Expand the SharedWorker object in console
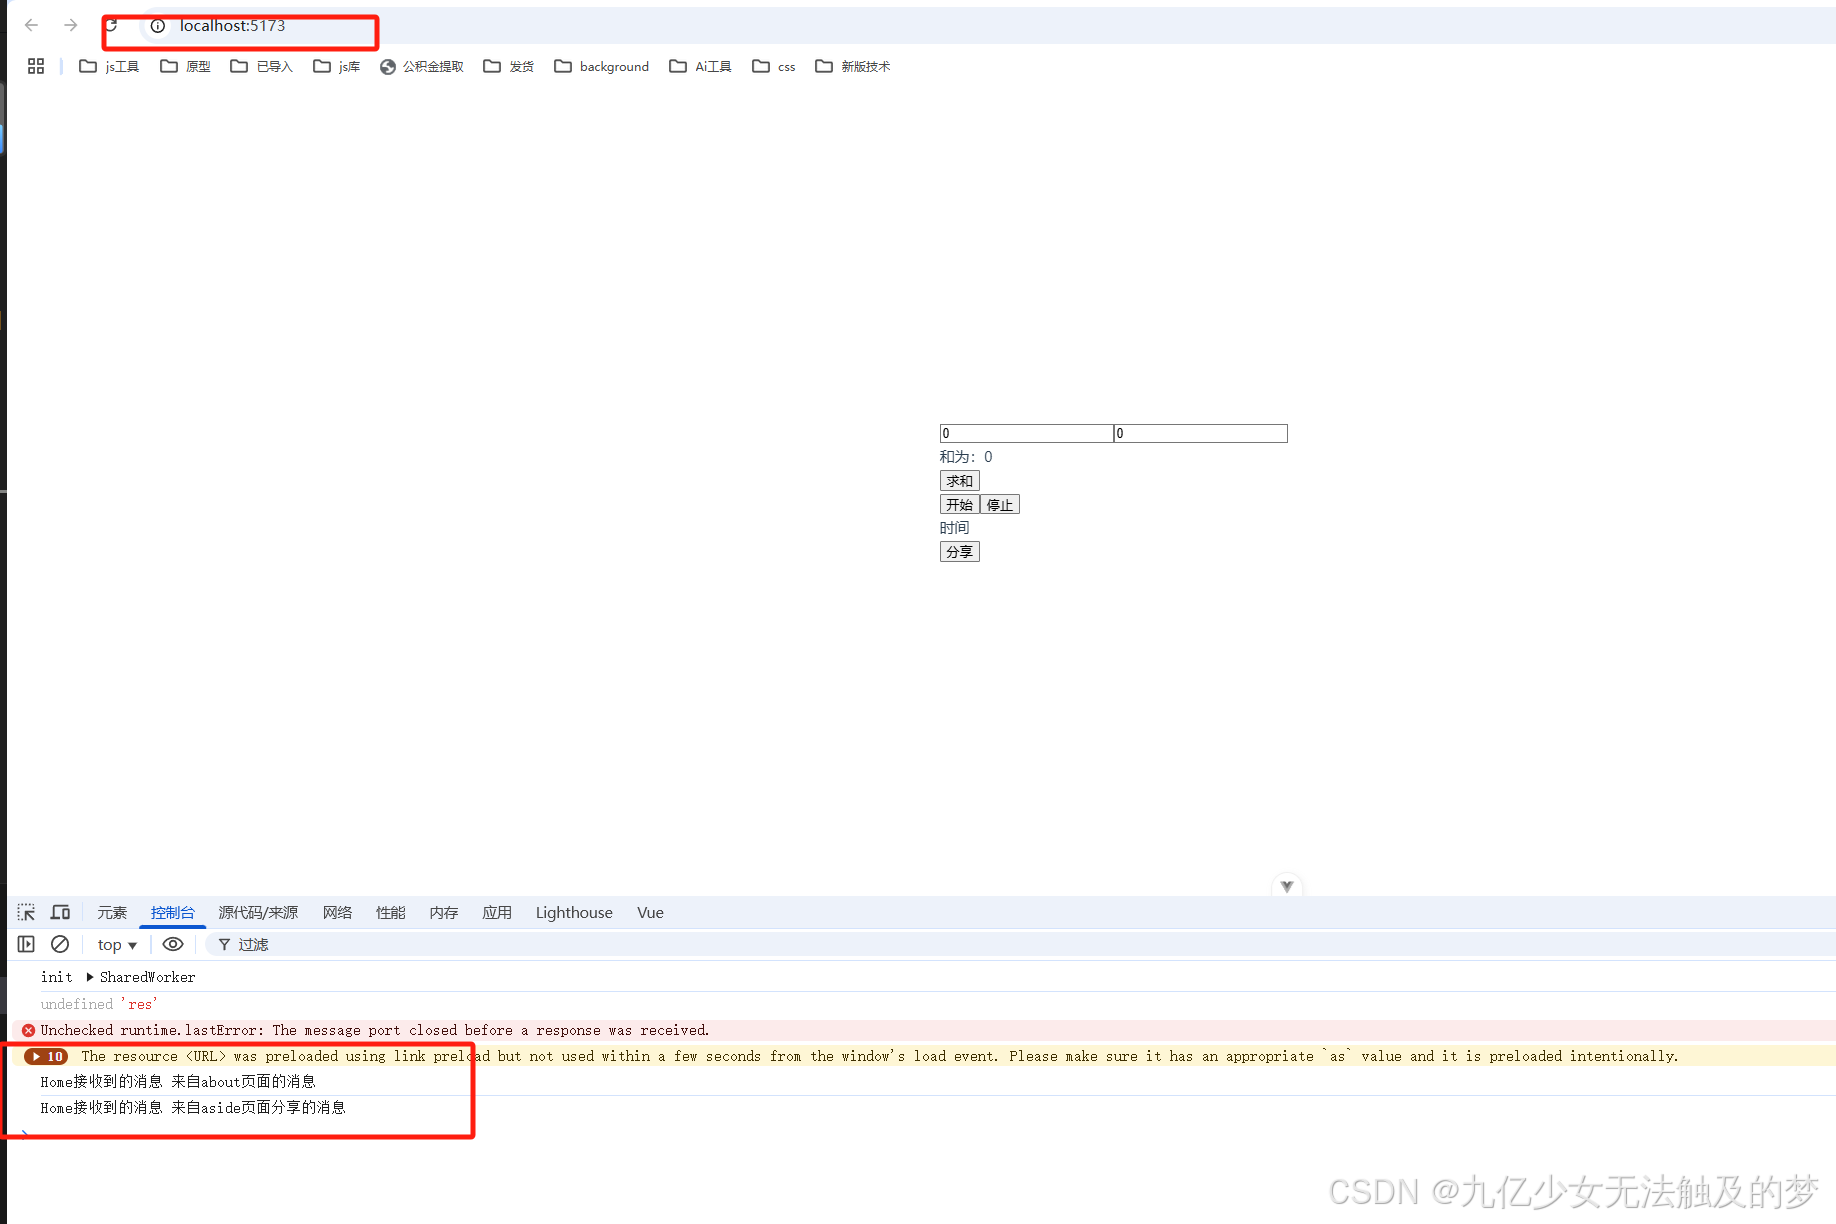The image size is (1836, 1224). point(90,977)
